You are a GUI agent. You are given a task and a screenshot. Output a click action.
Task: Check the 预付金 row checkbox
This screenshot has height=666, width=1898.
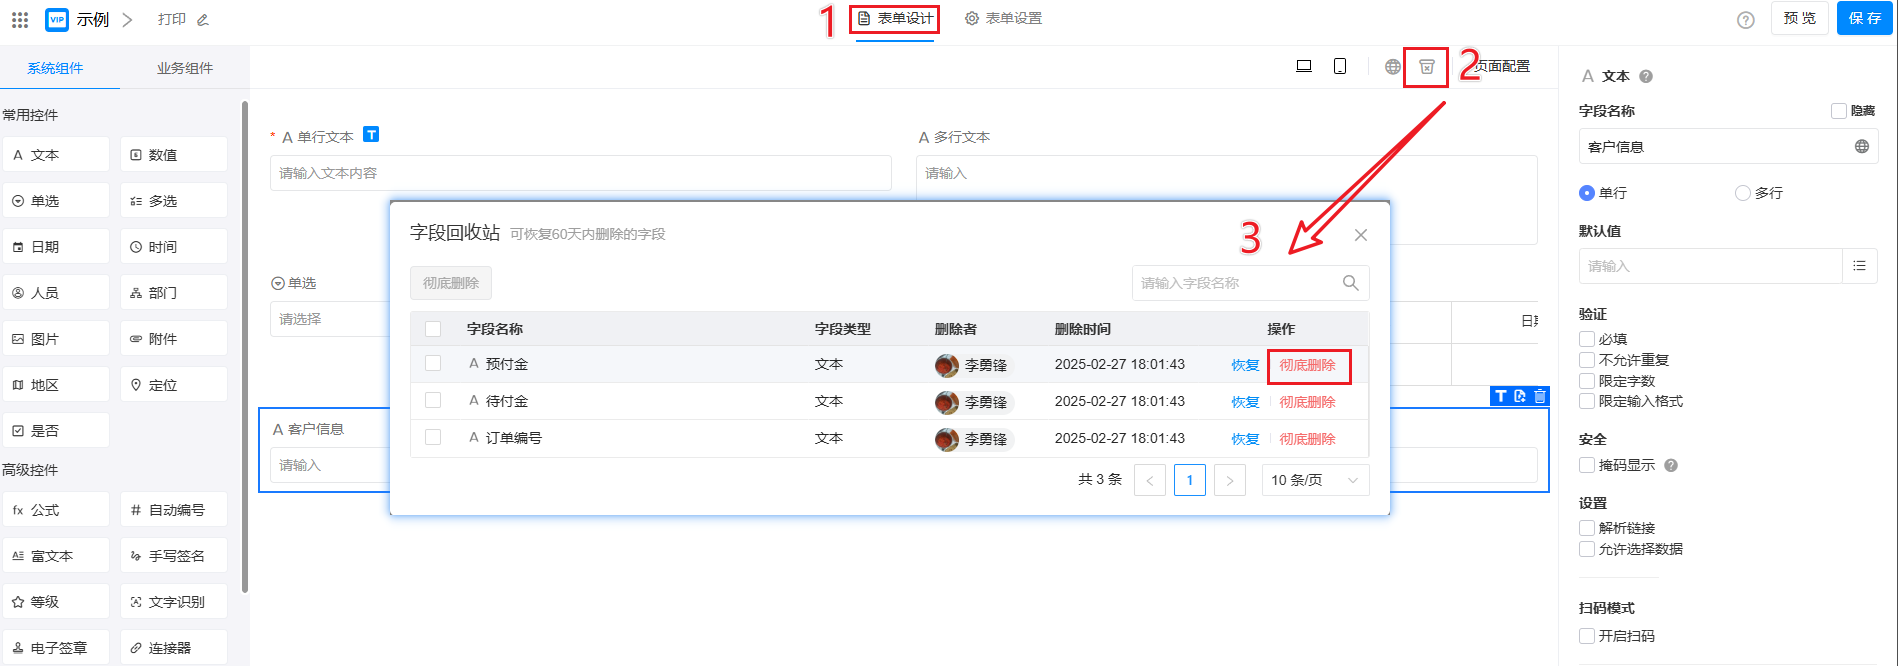[x=433, y=364]
